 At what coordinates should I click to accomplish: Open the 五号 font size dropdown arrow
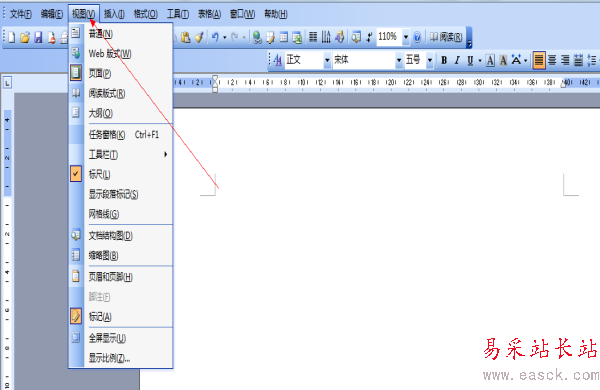pos(430,60)
